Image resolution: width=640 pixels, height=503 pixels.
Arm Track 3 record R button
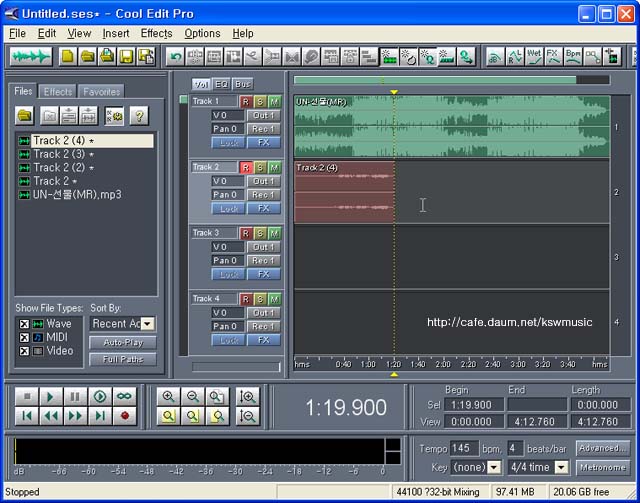[246, 234]
